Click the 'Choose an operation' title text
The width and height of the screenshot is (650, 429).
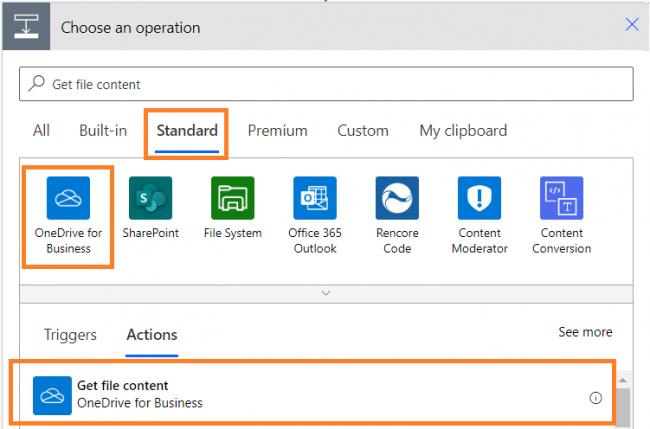tap(131, 28)
